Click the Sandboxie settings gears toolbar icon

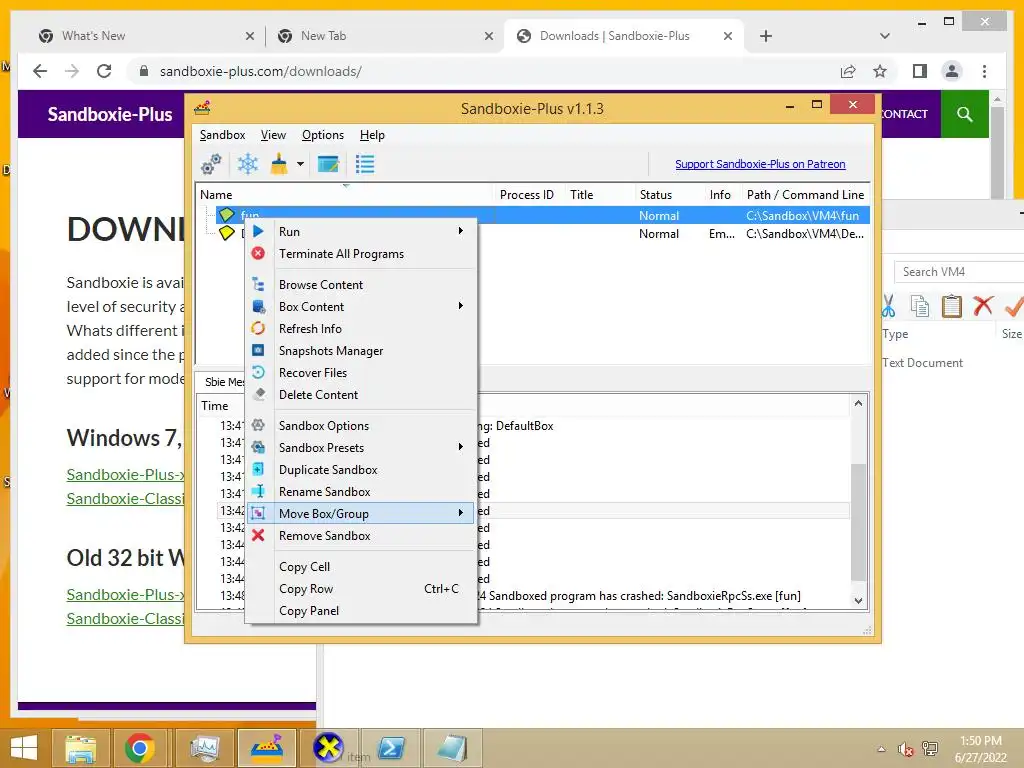(211, 165)
